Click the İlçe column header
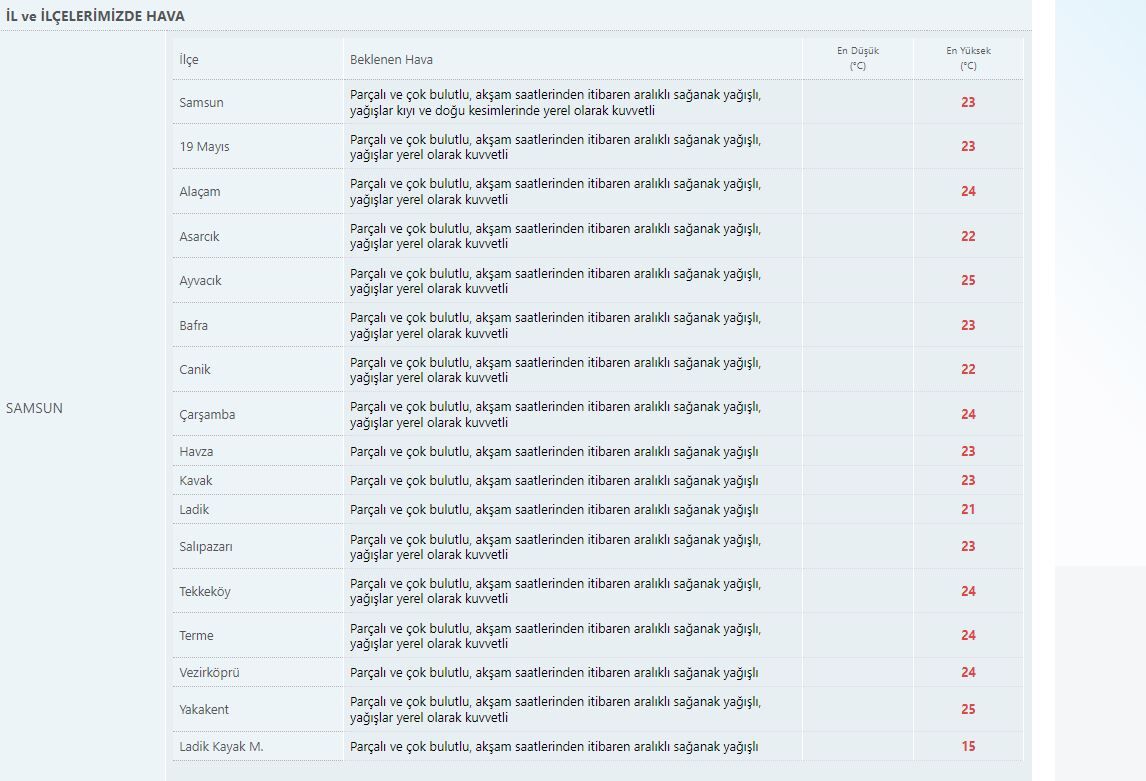This screenshot has width=1146, height=781. coord(189,60)
